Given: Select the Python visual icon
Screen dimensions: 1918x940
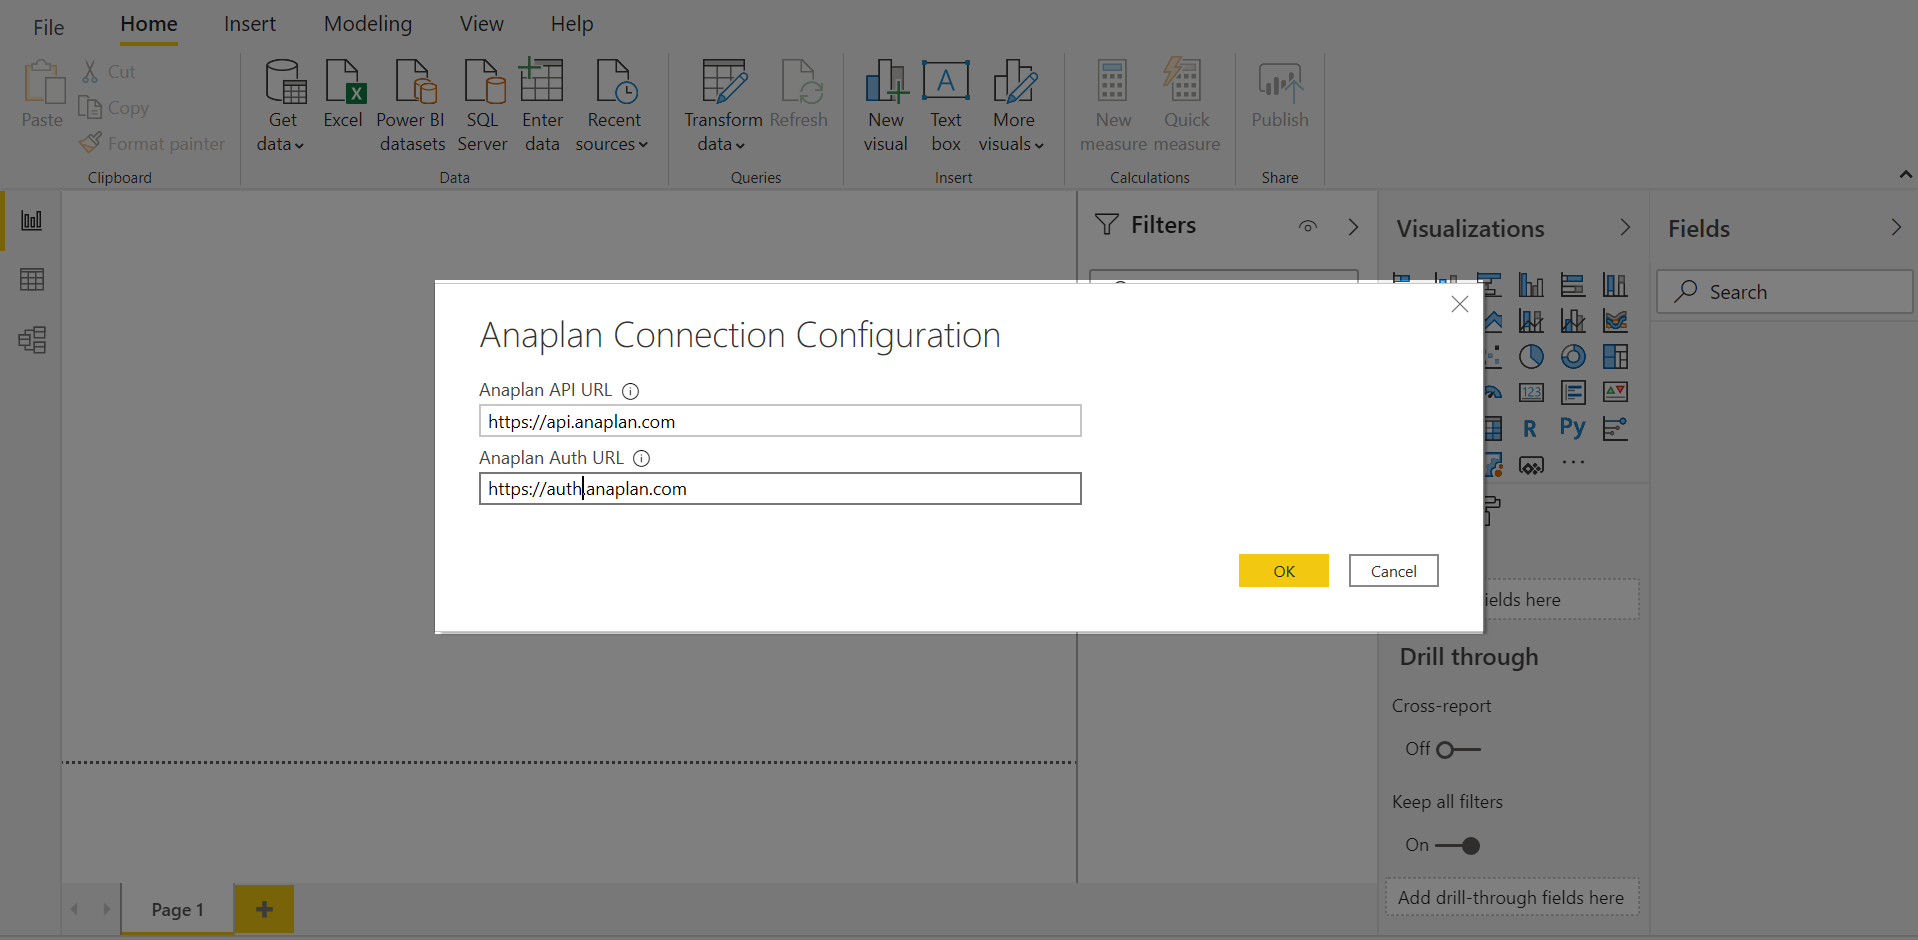Looking at the screenshot, I should (x=1572, y=428).
